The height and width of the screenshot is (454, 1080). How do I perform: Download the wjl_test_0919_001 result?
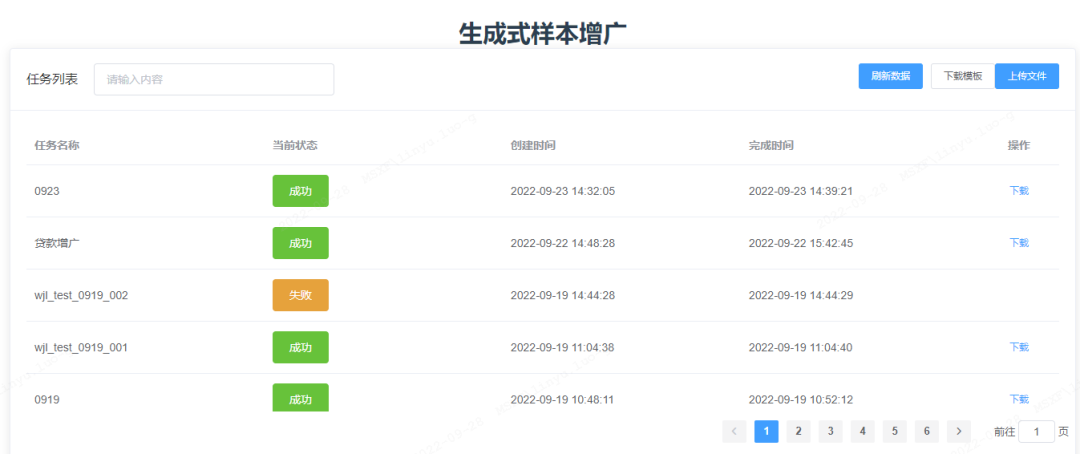(x=1019, y=347)
